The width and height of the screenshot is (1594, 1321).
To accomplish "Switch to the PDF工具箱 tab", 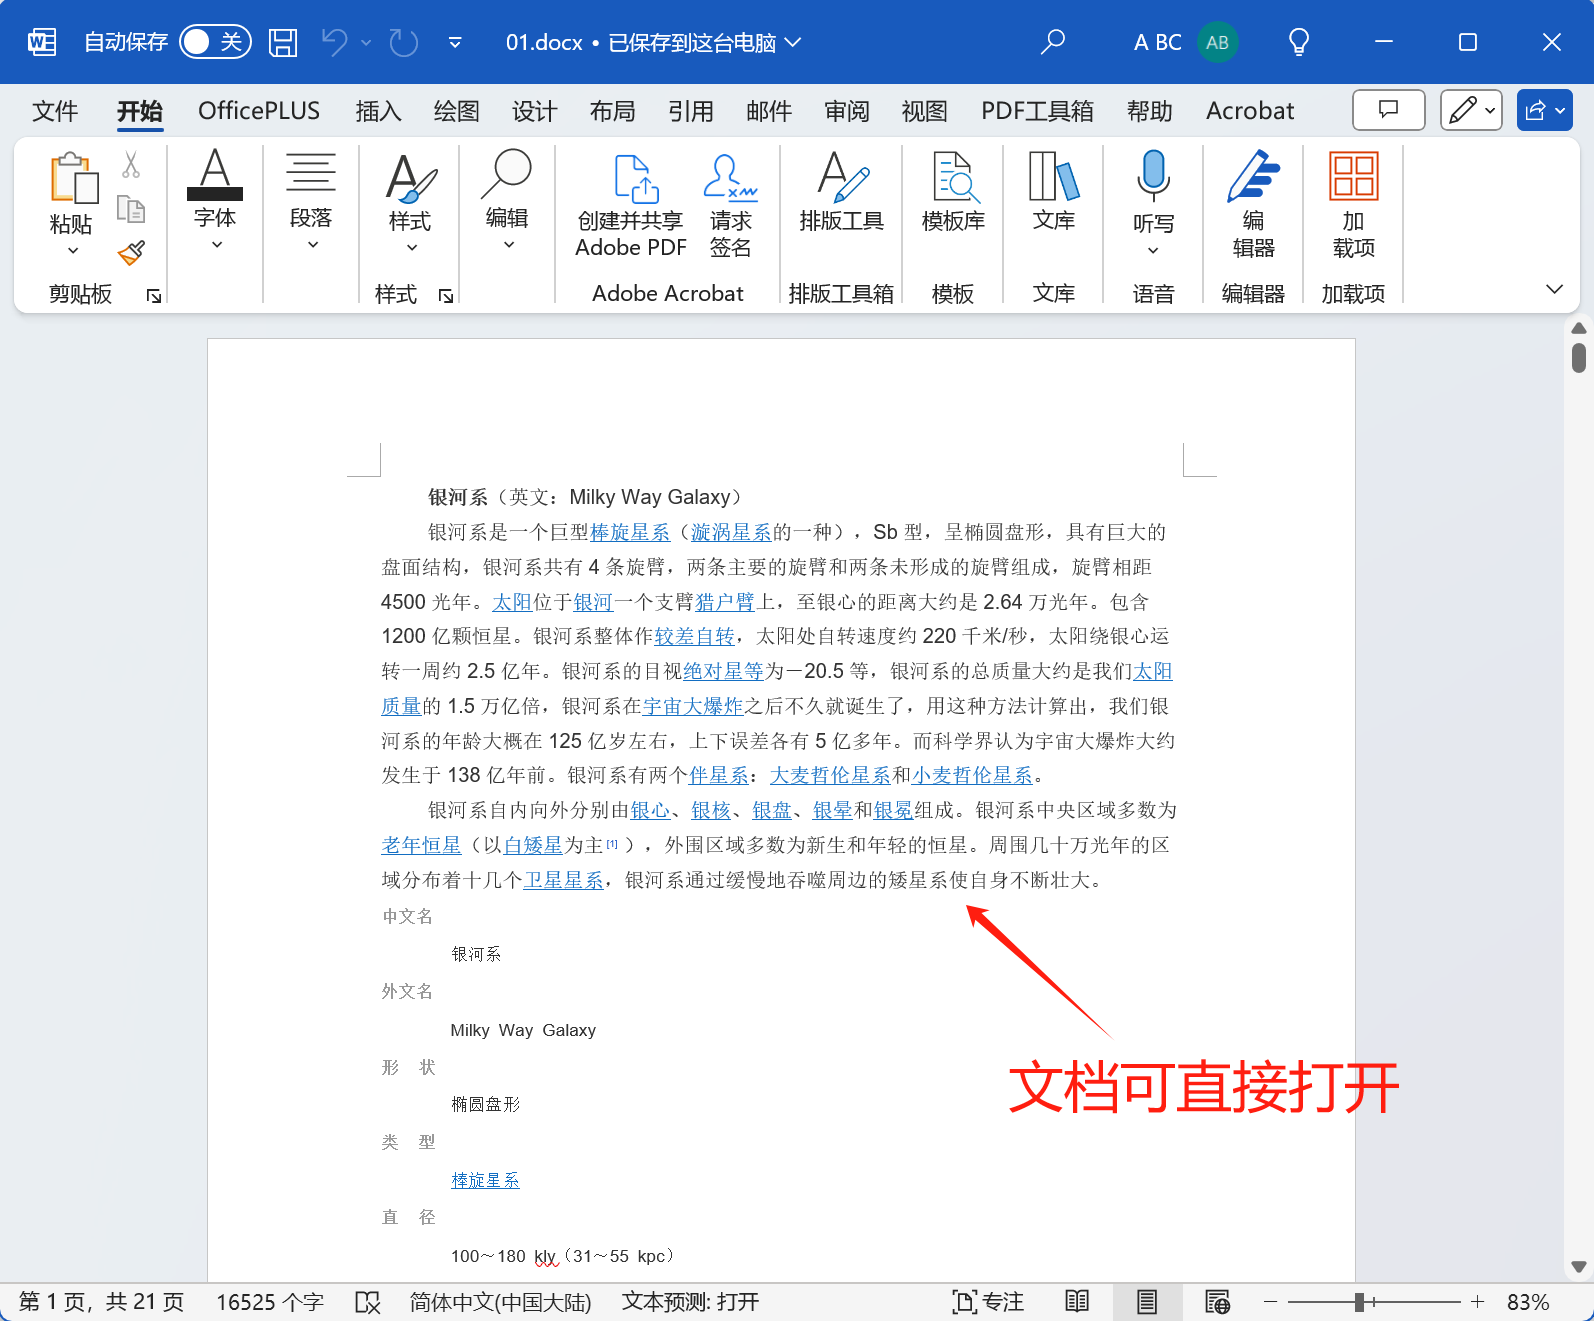I will point(1037,111).
